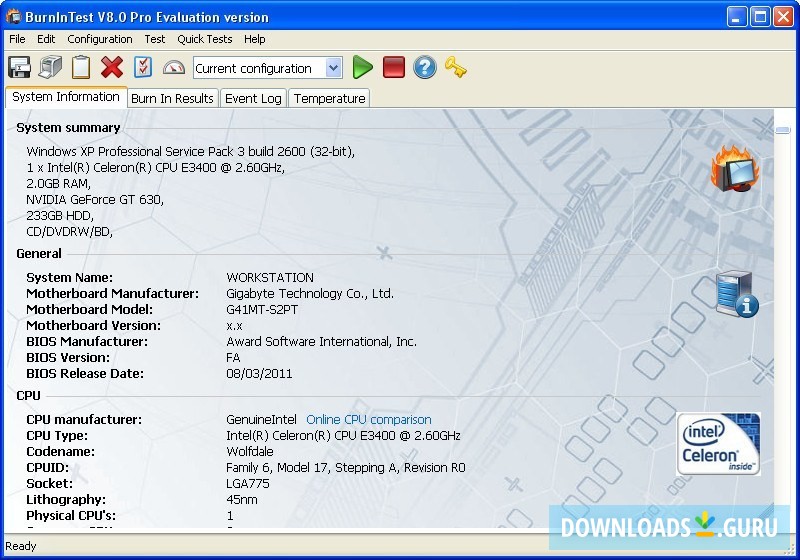The height and width of the screenshot is (560, 800).
Task: Click the GenuineIntel manufacturer value
Action: click(x=261, y=420)
